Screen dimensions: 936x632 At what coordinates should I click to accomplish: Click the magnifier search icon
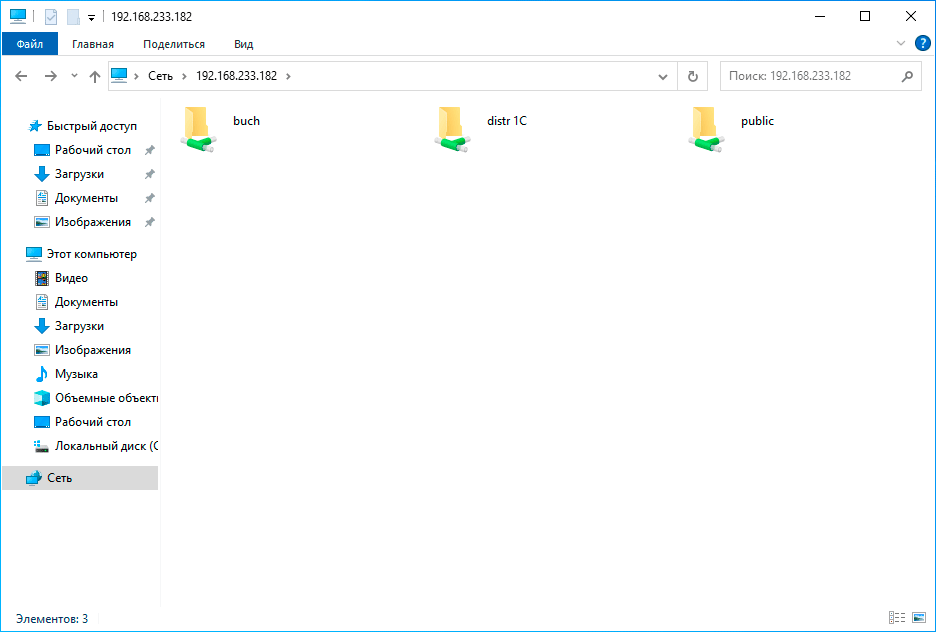907,76
